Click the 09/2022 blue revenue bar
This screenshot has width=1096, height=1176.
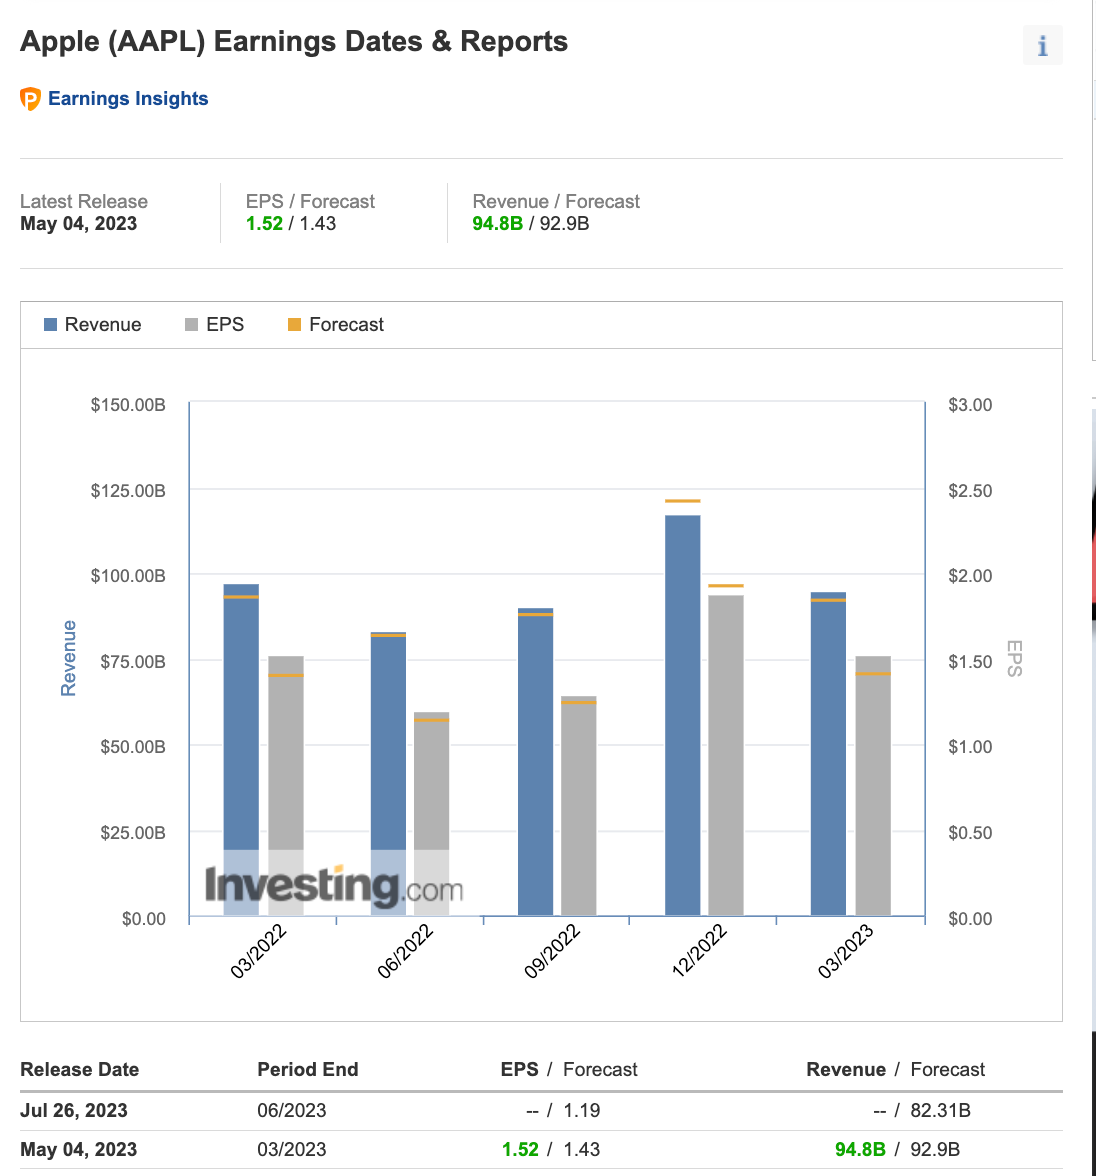(x=536, y=761)
